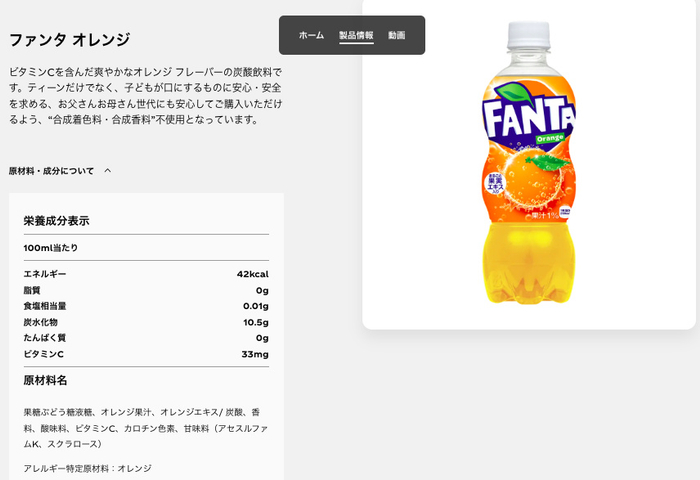
Task: Click the 炭水化物 row label
Action: [40, 322]
